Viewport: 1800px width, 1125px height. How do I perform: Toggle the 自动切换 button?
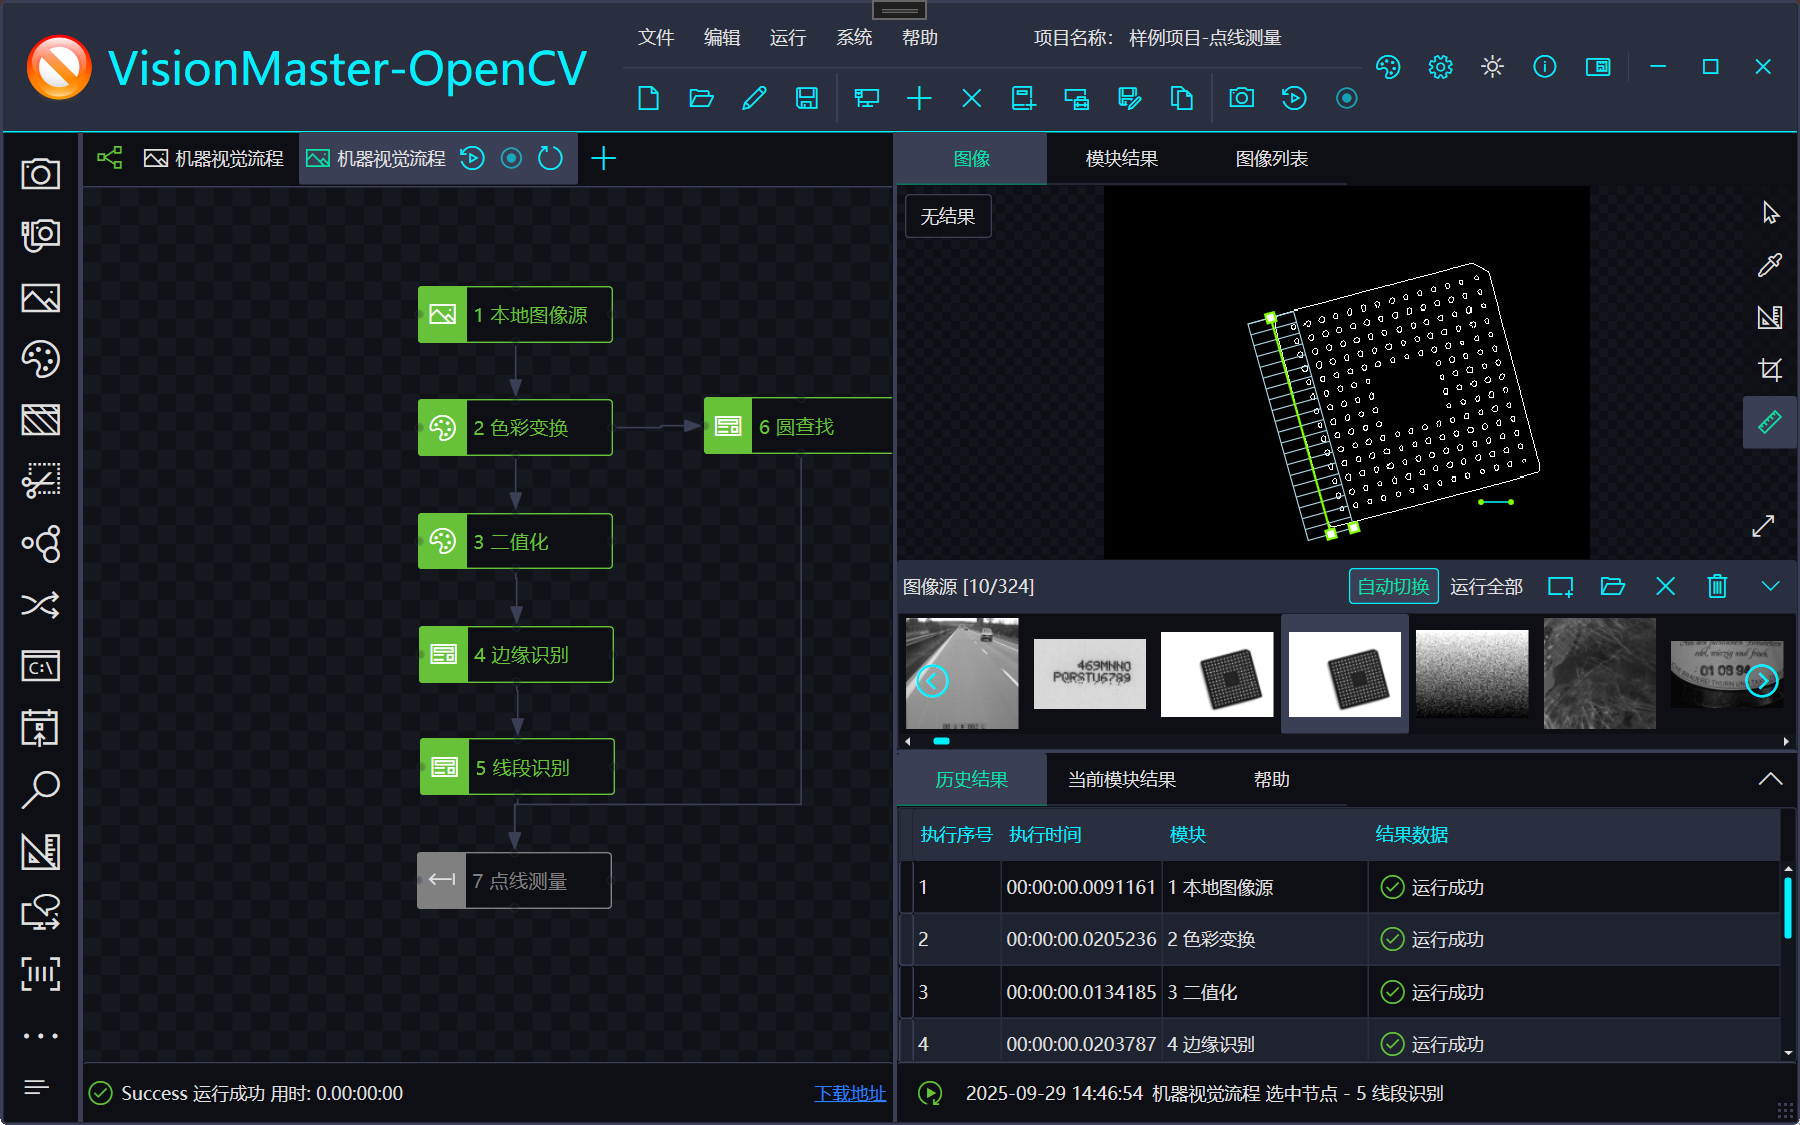(1393, 586)
